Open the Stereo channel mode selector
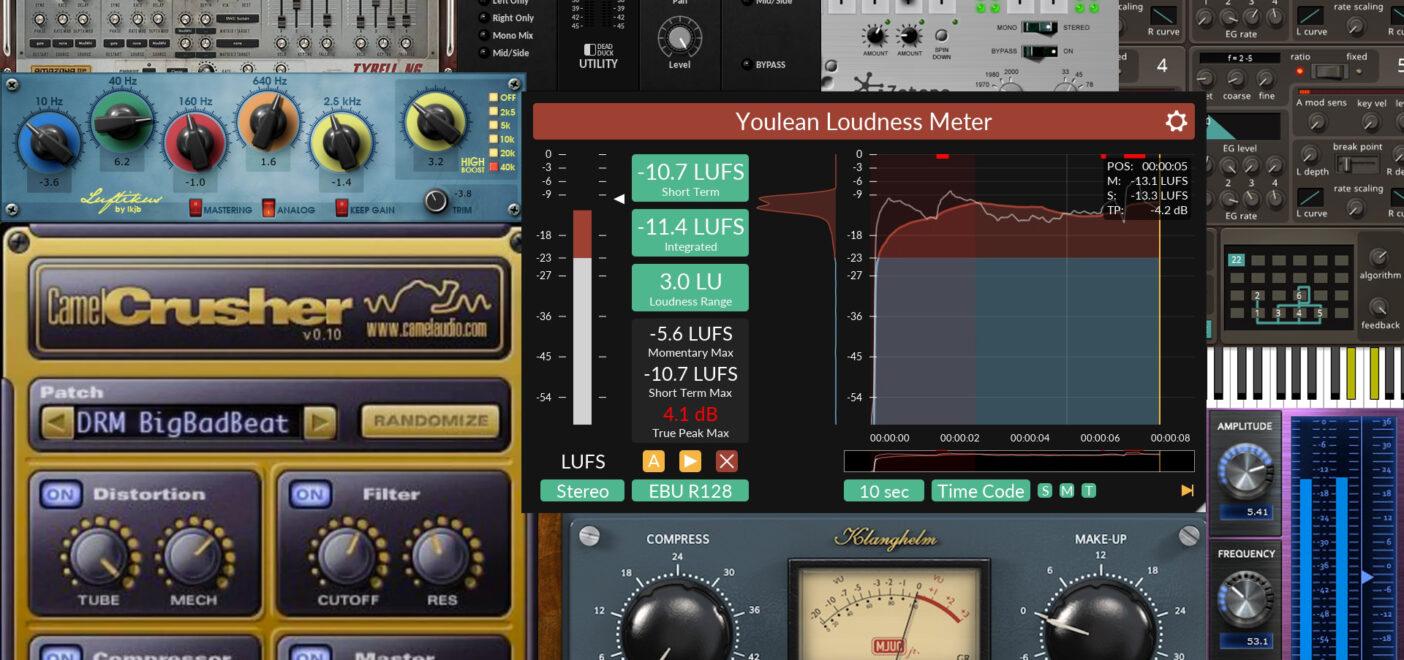Image resolution: width=1404 pixels, height=660 pixels. pos(583,490)
